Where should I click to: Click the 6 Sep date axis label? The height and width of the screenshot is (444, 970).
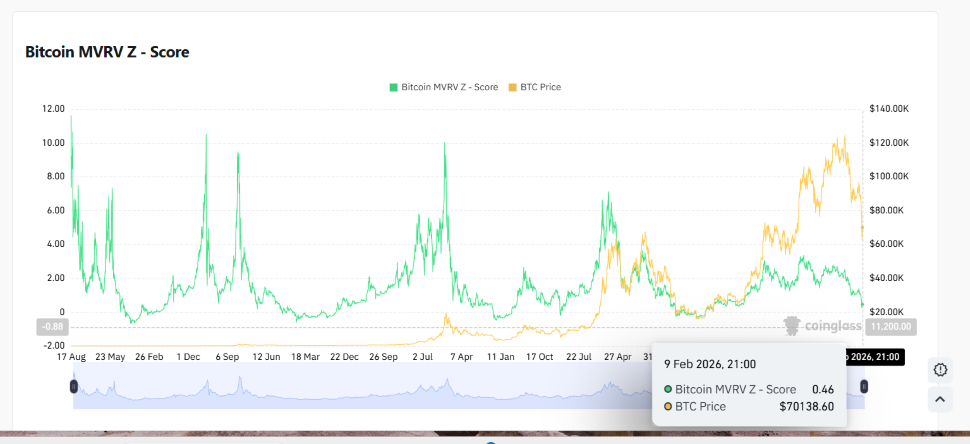pyautogui.click(x=228, y=357)
